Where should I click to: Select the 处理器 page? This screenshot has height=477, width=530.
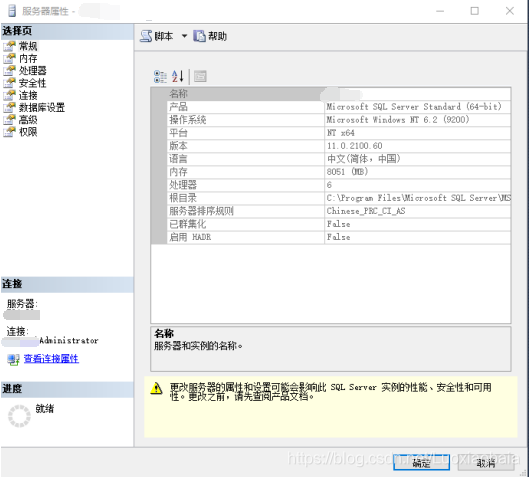coord(32,70)
